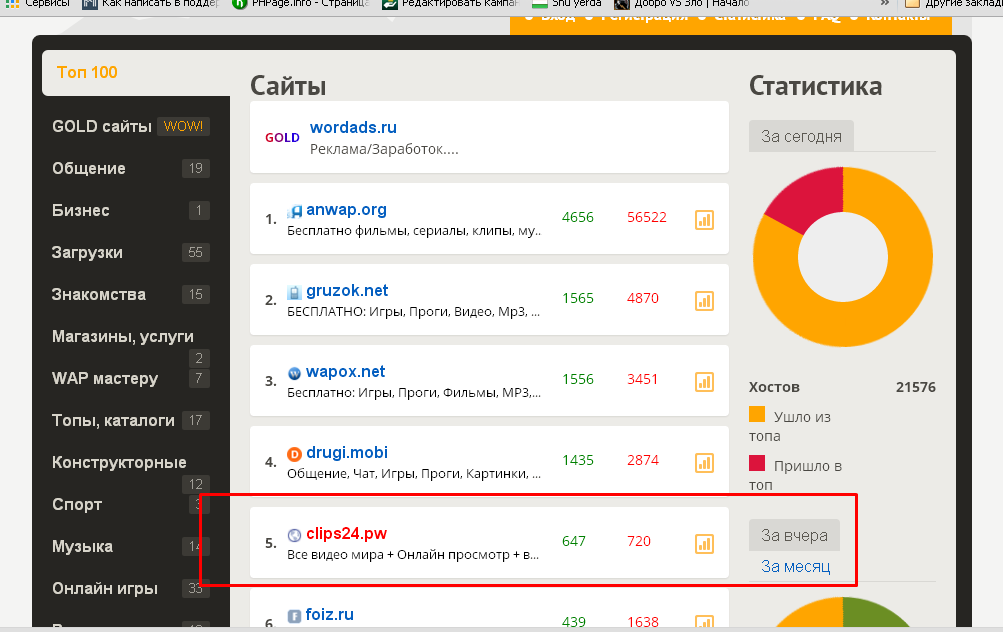Expand hidden bookmarks chevron
Screen dimensions: 1003x632
[885, 3]
